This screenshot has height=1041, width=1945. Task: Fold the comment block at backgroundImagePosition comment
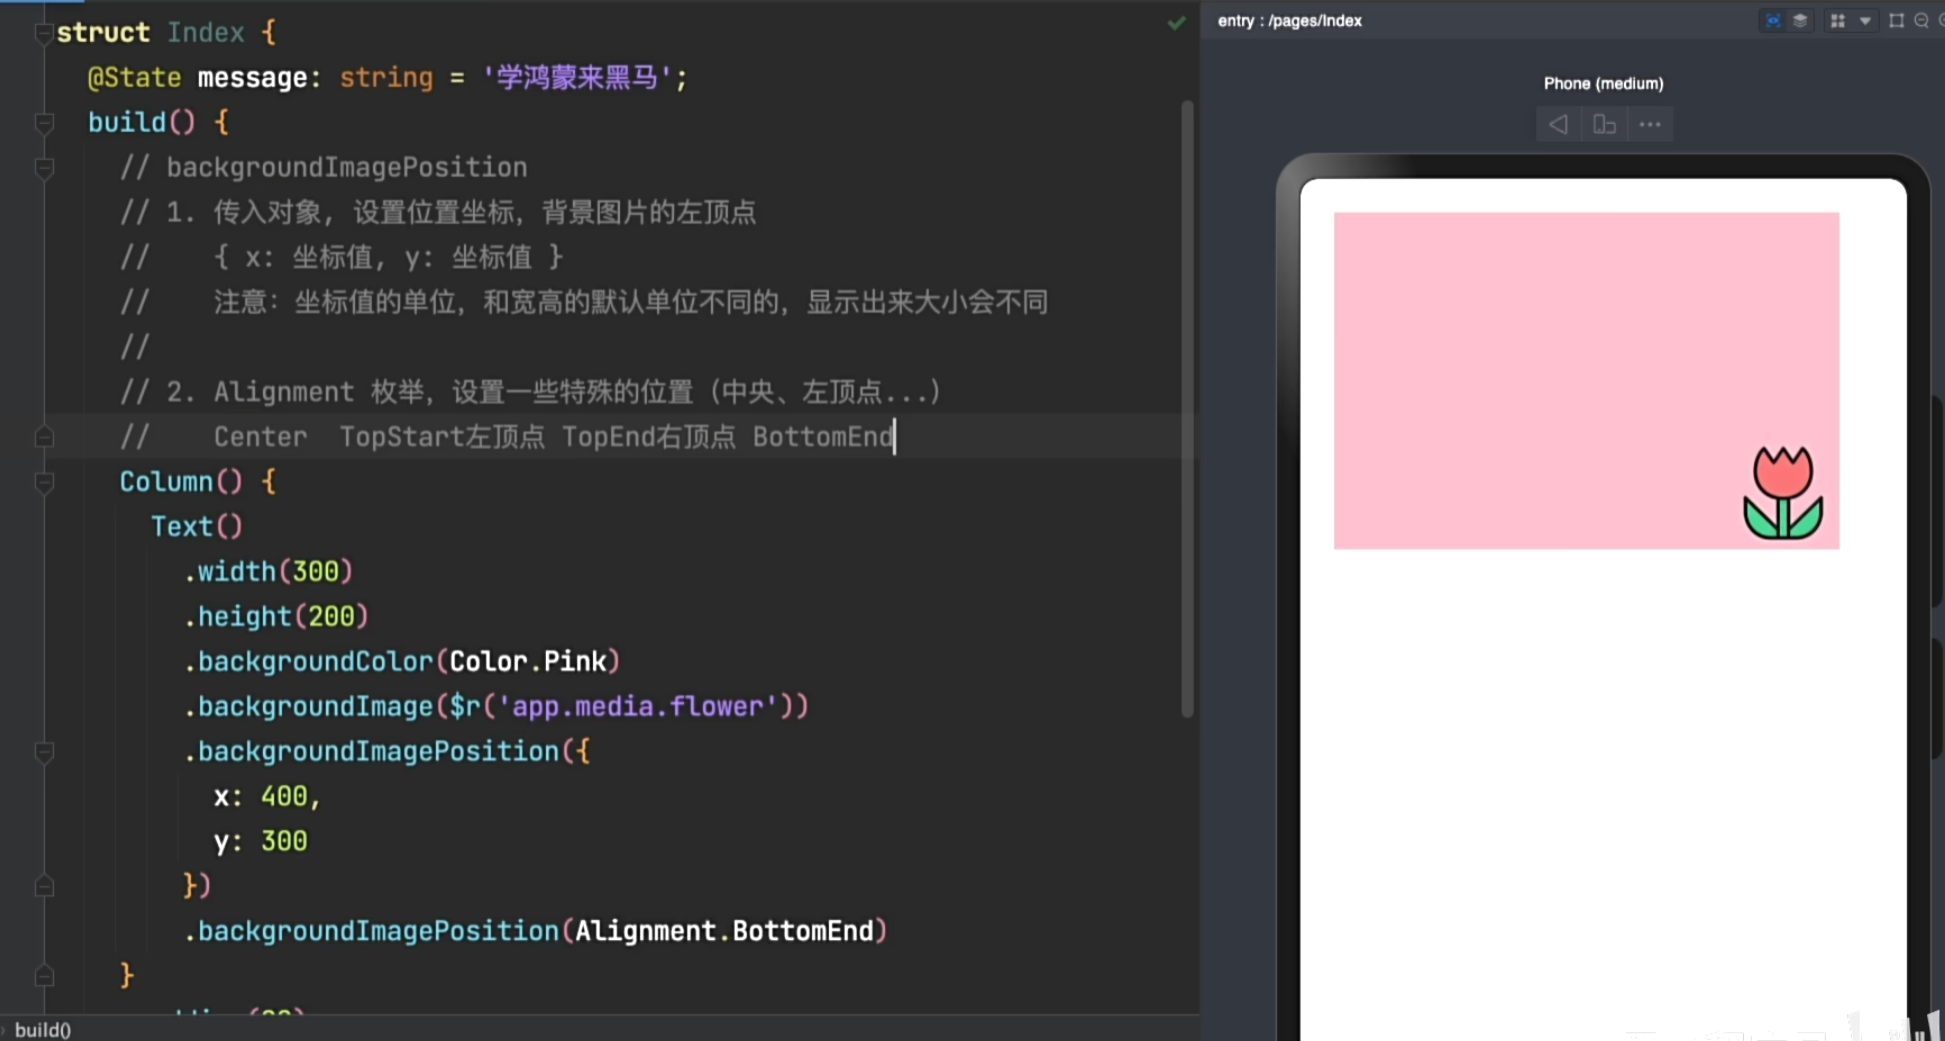[x=44, y=168]
